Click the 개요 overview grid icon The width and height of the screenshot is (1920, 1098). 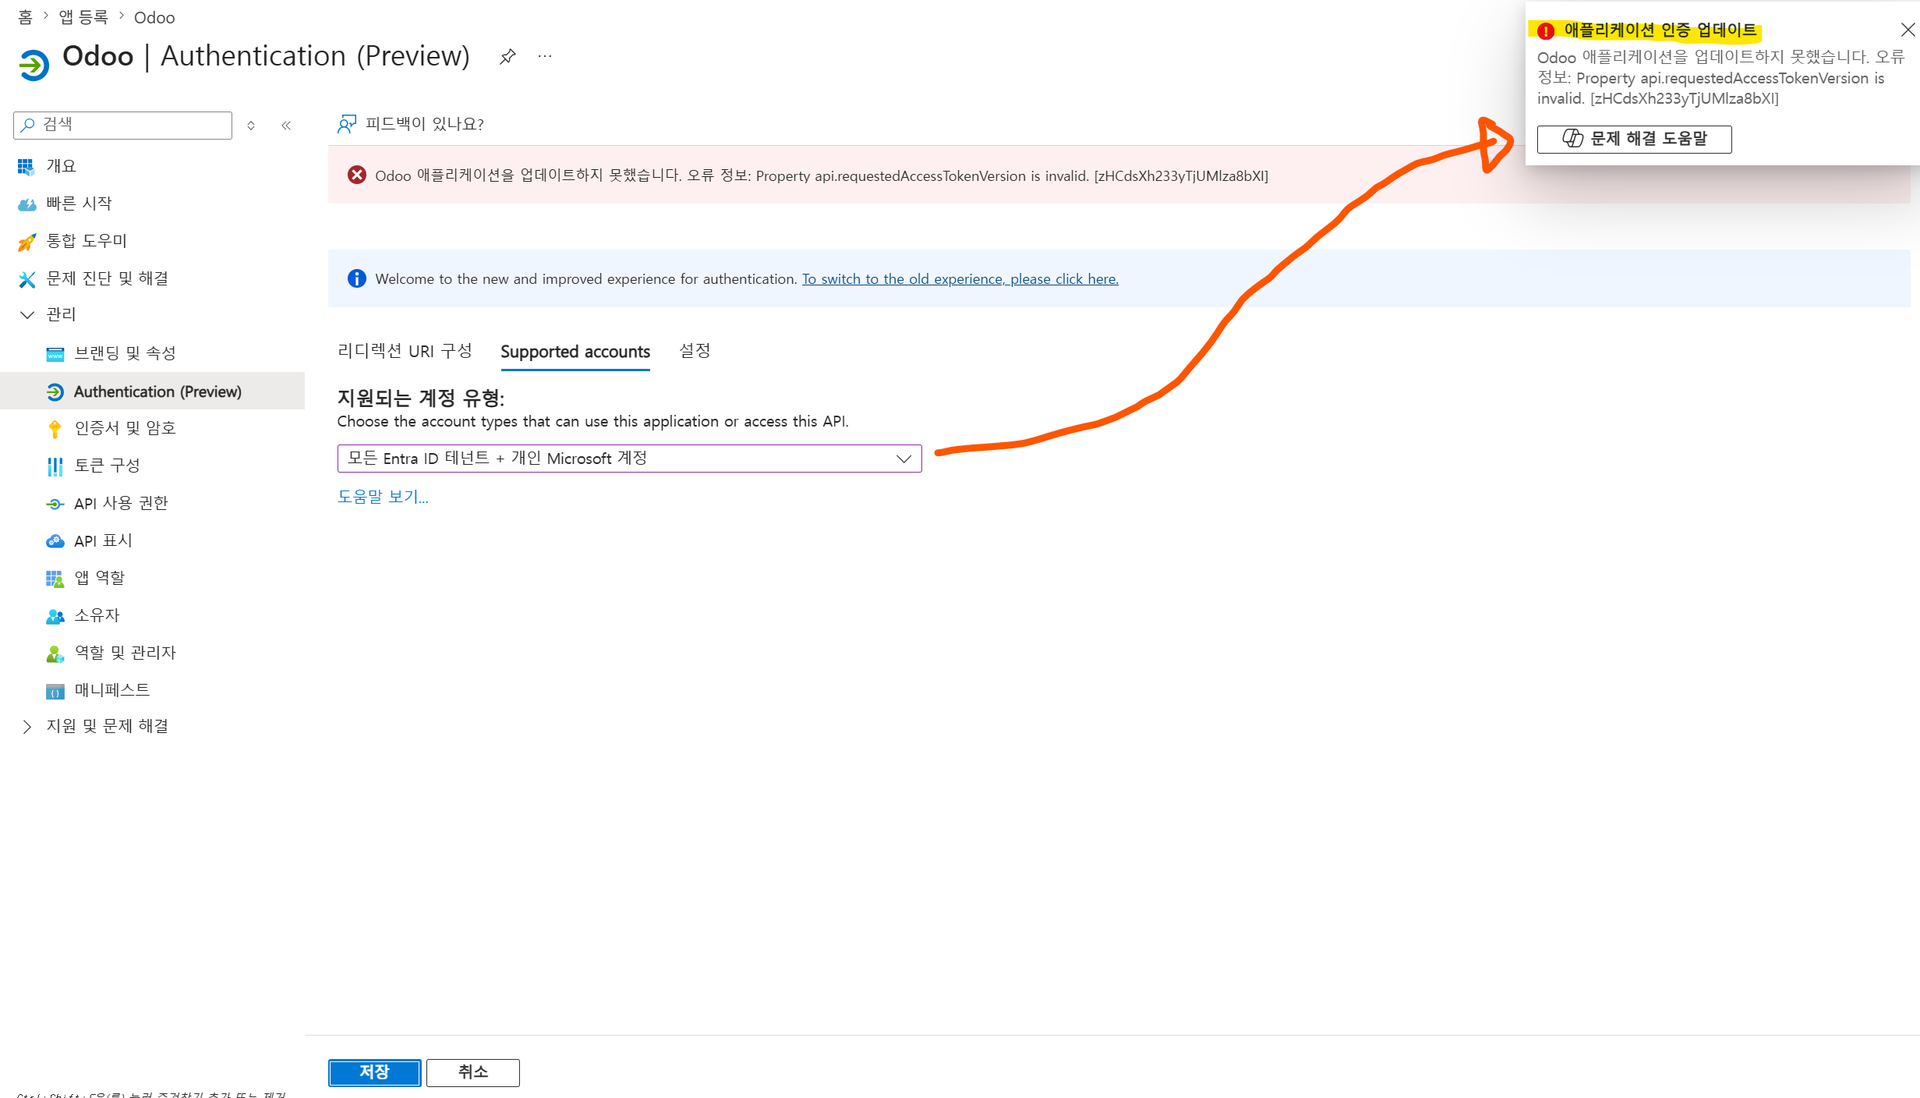pos(26,166)
